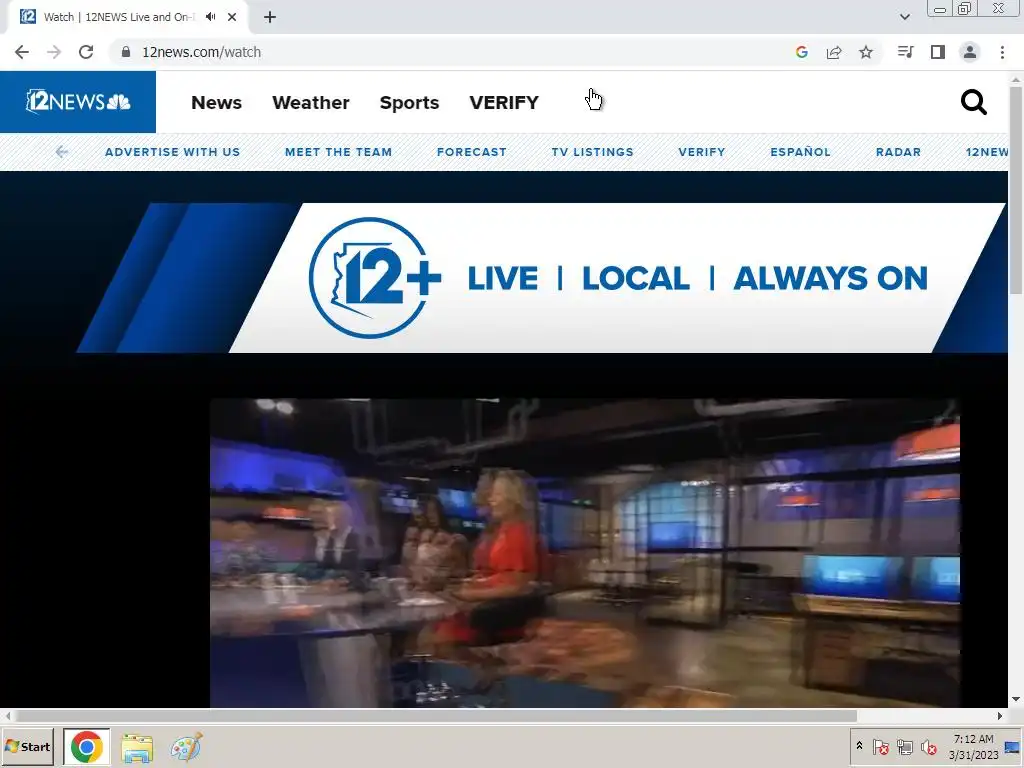Click the horizontal scrollbar thumb

click(x=436, y=716)
